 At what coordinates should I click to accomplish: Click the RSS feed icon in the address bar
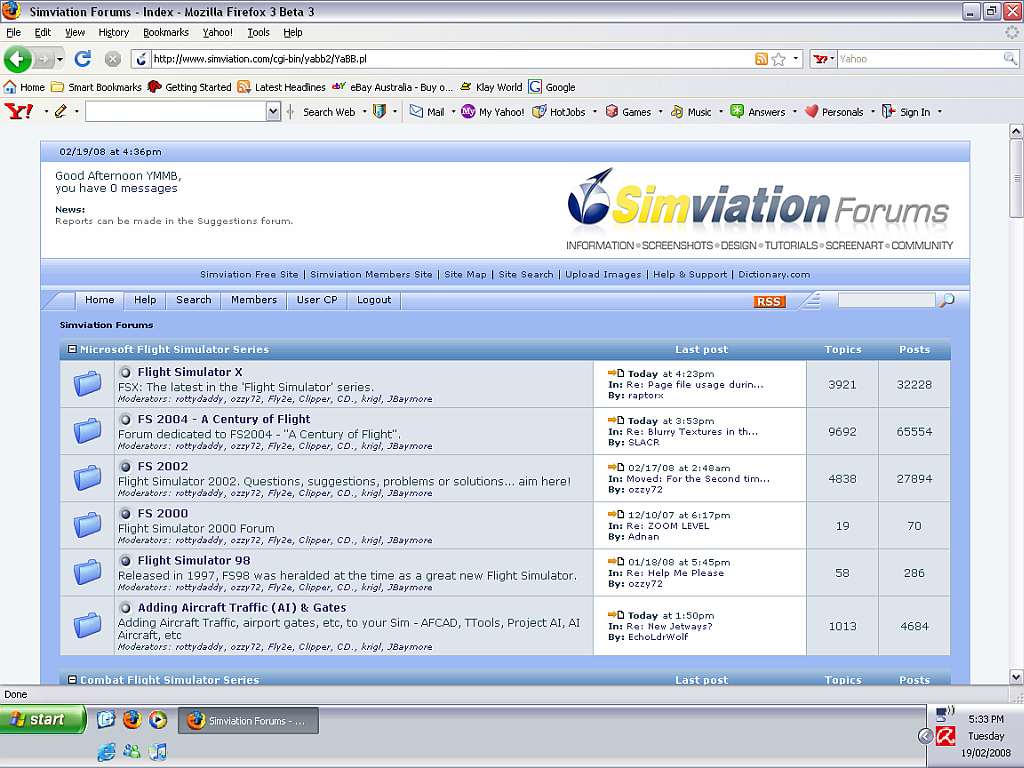point(761,59)
